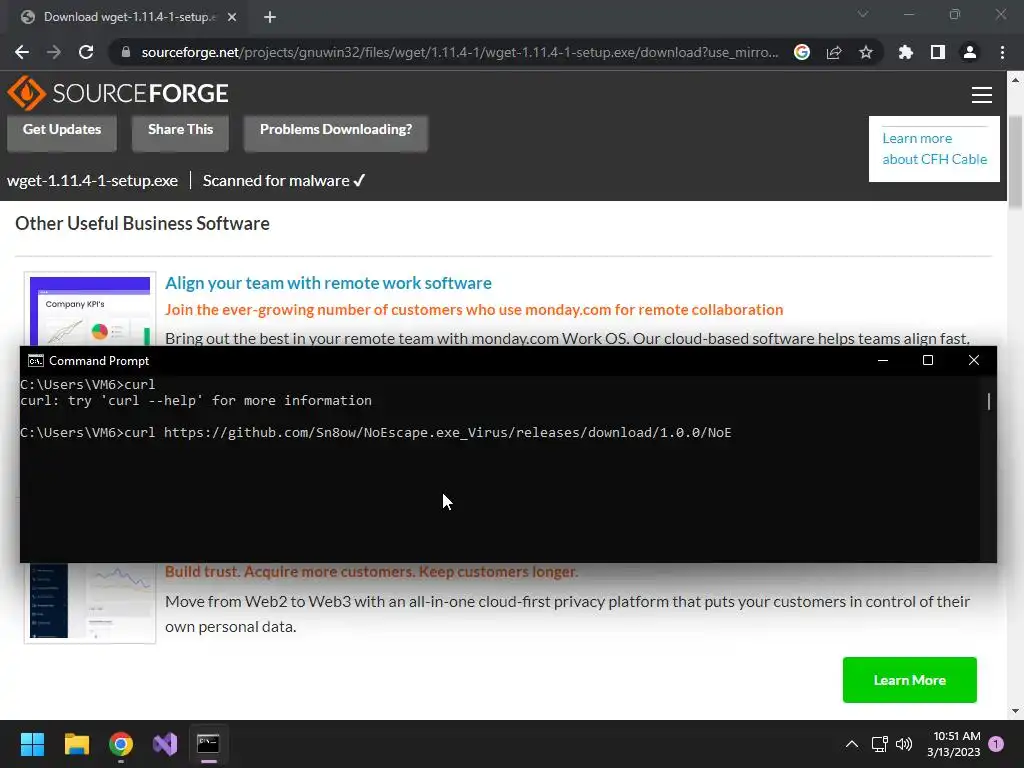Click Problems Downloading? button
The width and height of the screenshot is (1024, 768).
[336, 133]
